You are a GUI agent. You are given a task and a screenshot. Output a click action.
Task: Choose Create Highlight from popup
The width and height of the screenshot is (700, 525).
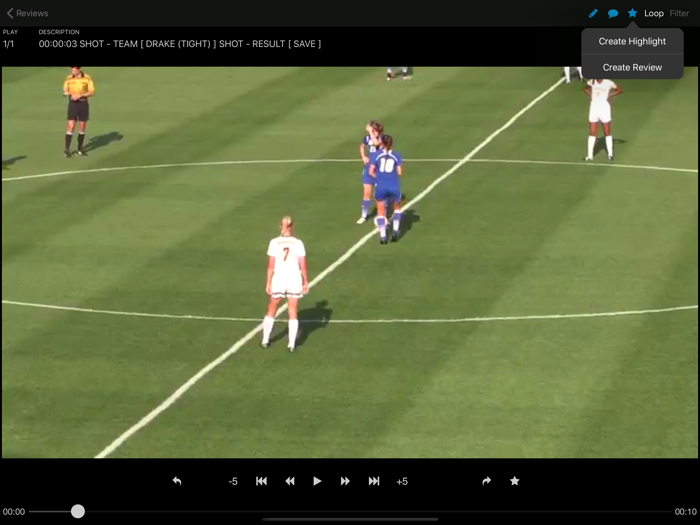pyautogui.click(x=632, y=42)
